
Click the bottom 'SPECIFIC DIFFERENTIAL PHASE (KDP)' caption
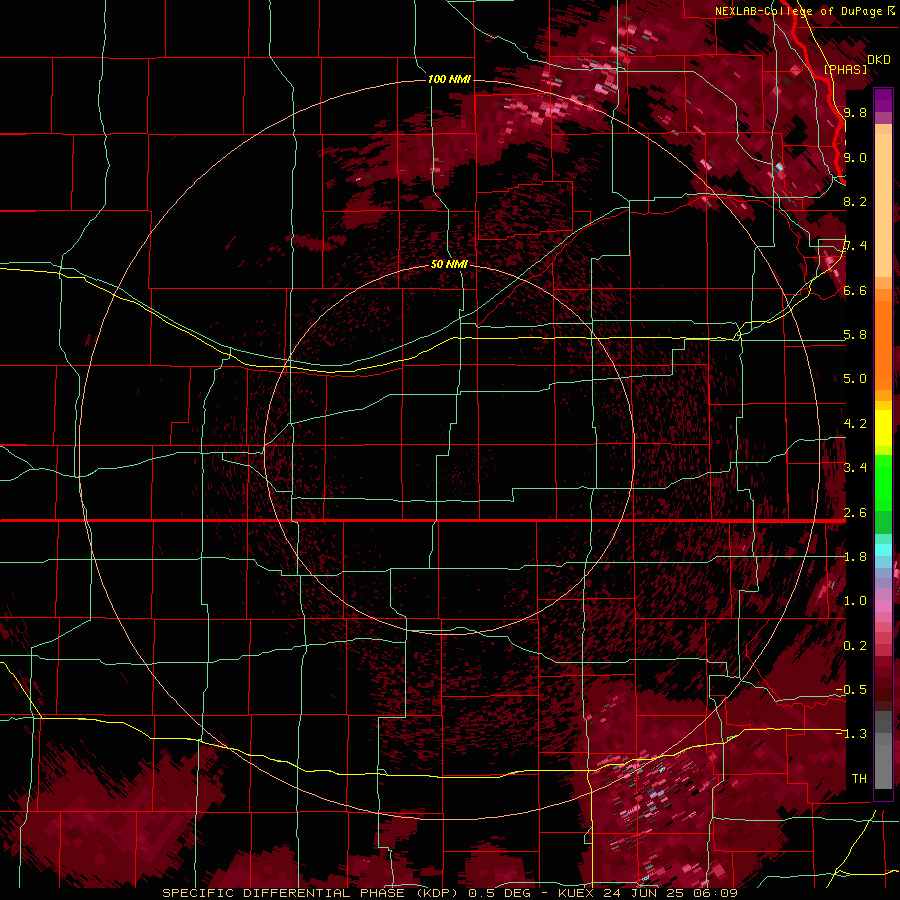point(312,893)
